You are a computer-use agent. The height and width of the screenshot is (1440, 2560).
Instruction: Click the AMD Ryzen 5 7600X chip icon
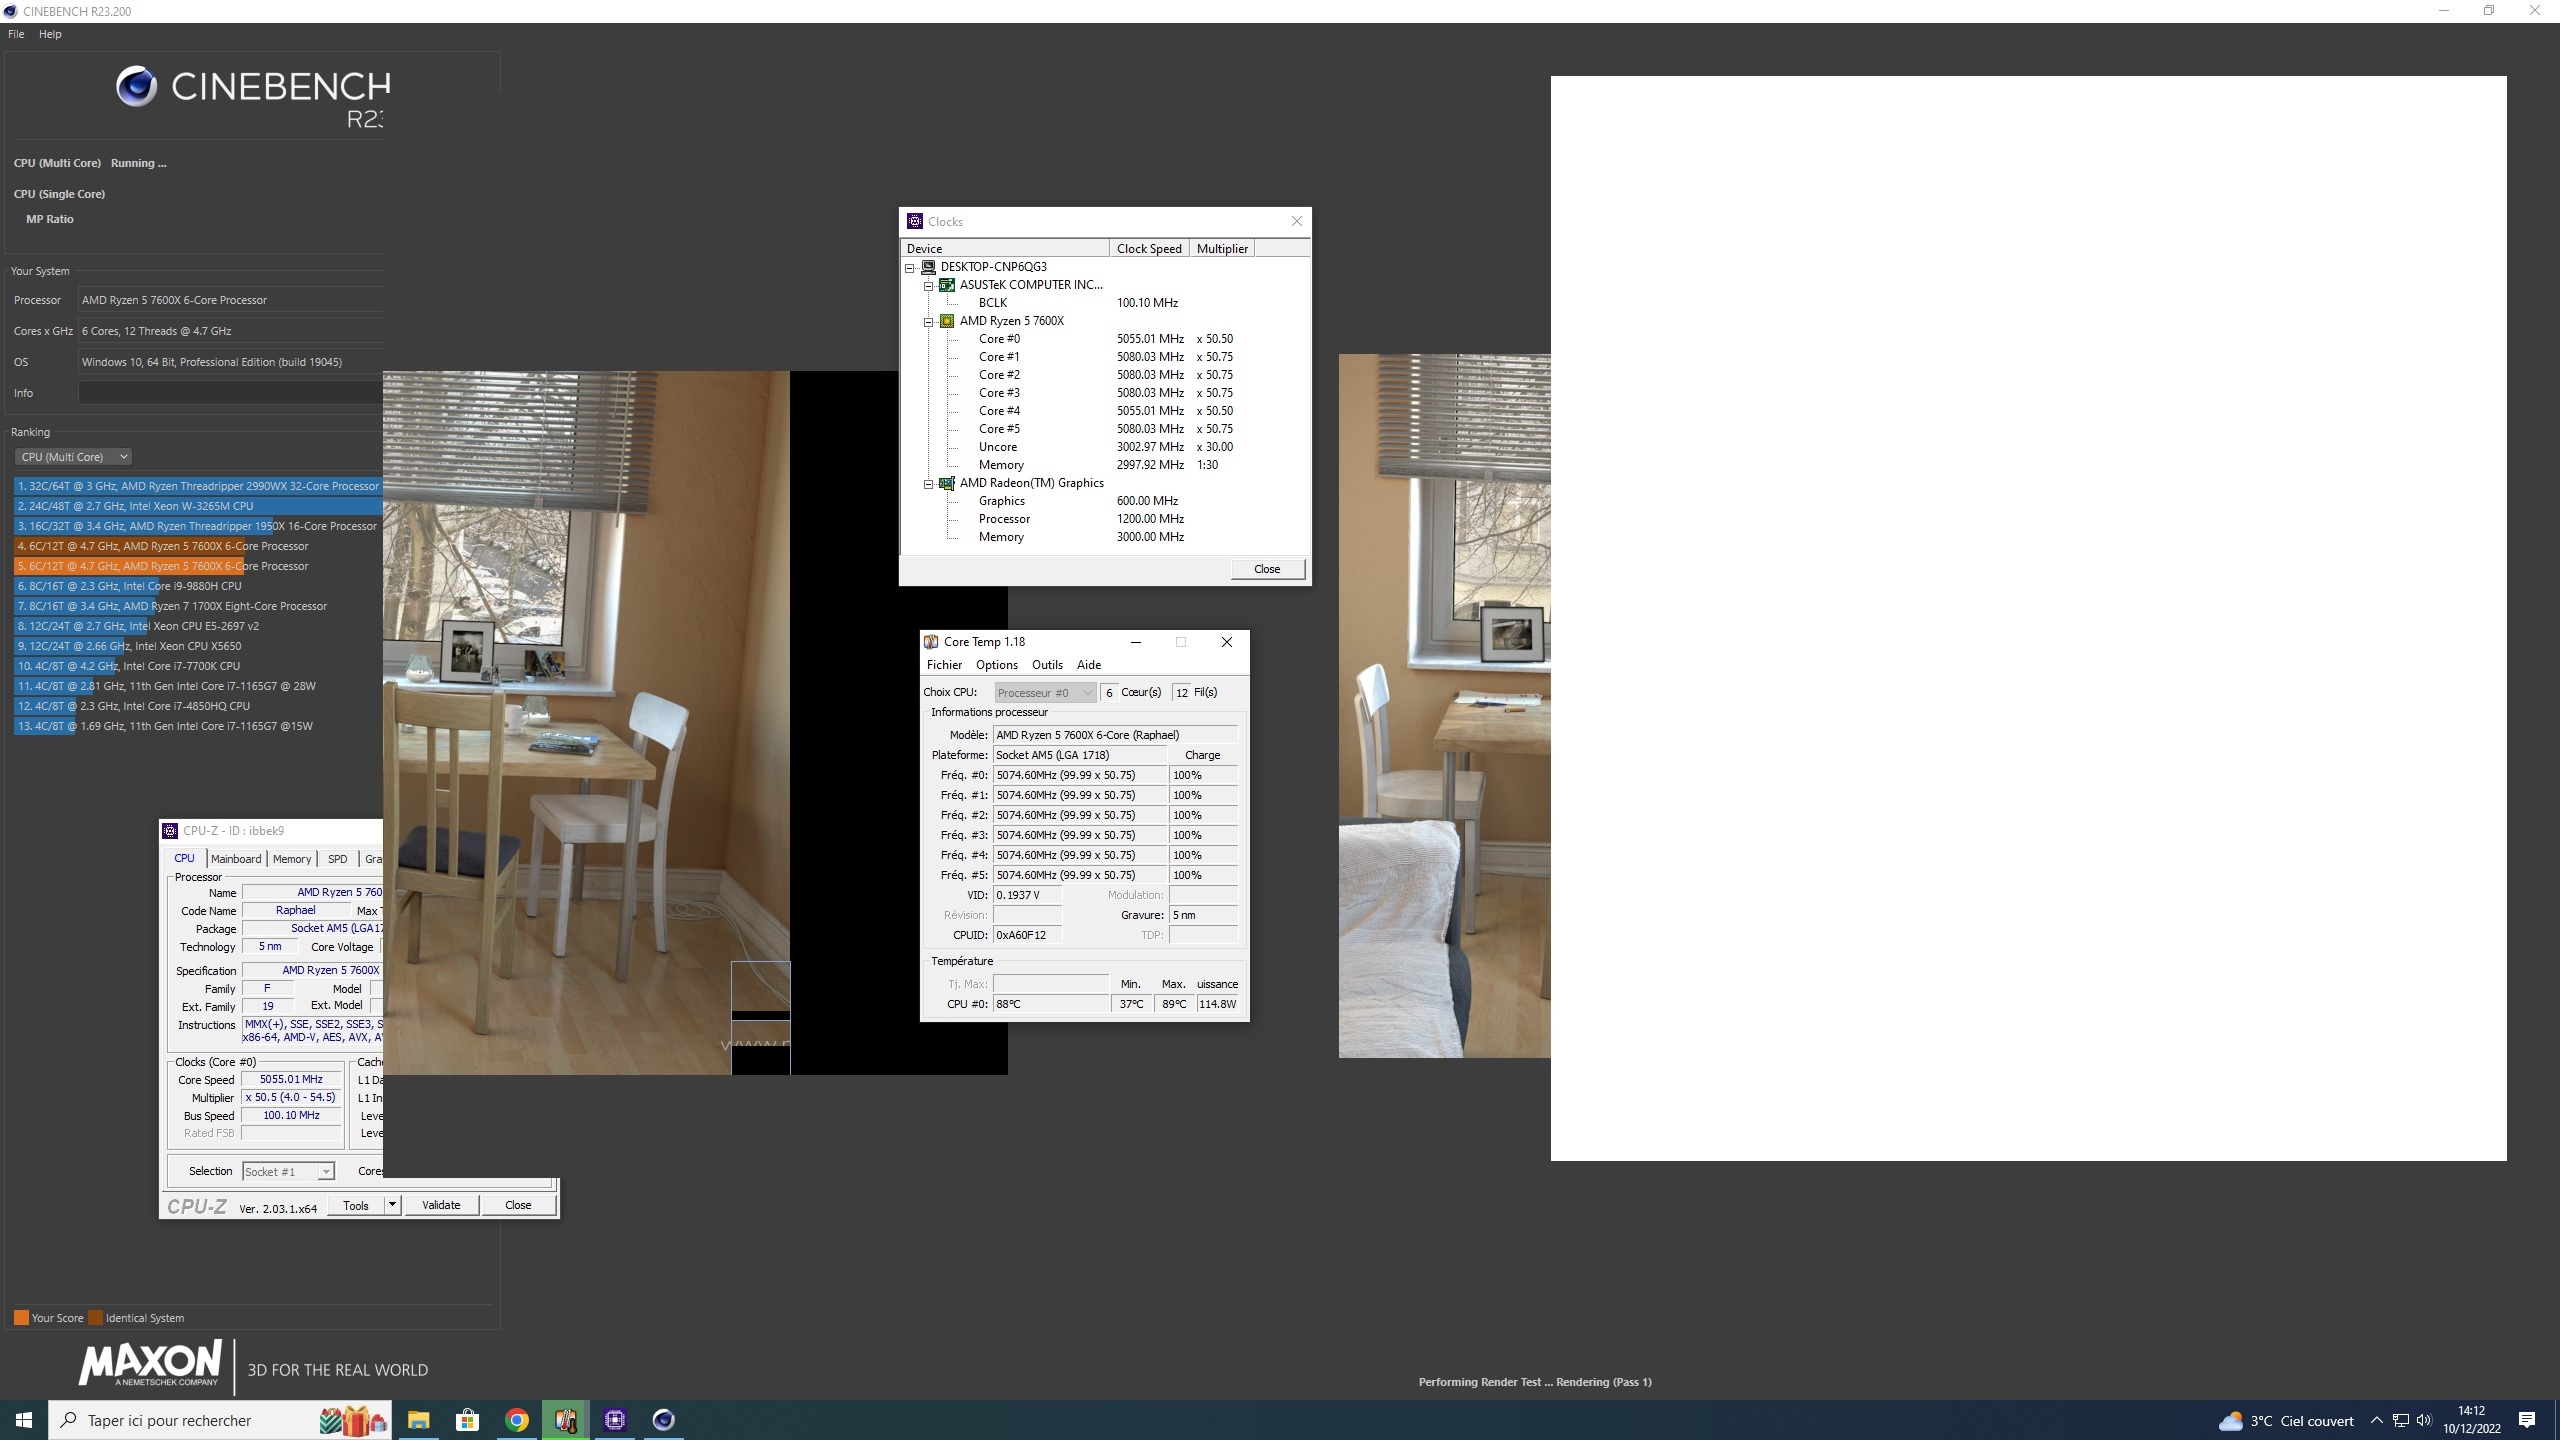947,321
